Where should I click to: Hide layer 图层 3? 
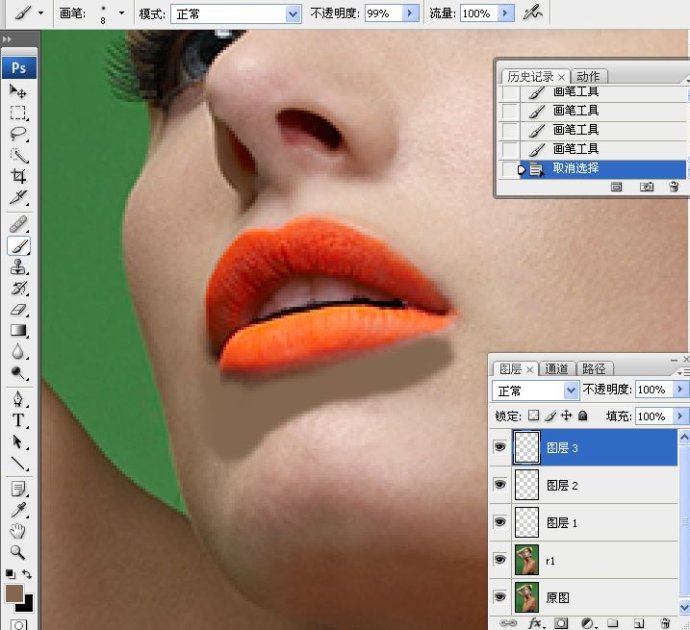tap(499, 447)
